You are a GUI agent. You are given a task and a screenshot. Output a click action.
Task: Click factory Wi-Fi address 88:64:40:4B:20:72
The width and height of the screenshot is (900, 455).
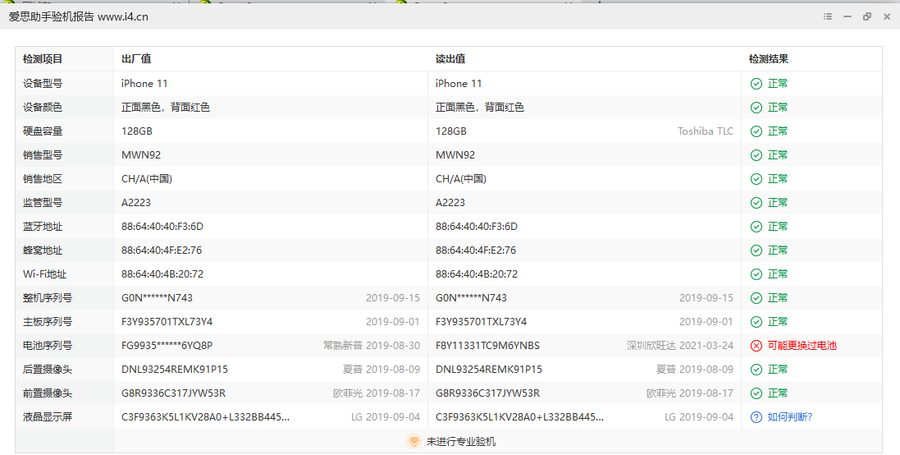[x=162, y=274]
